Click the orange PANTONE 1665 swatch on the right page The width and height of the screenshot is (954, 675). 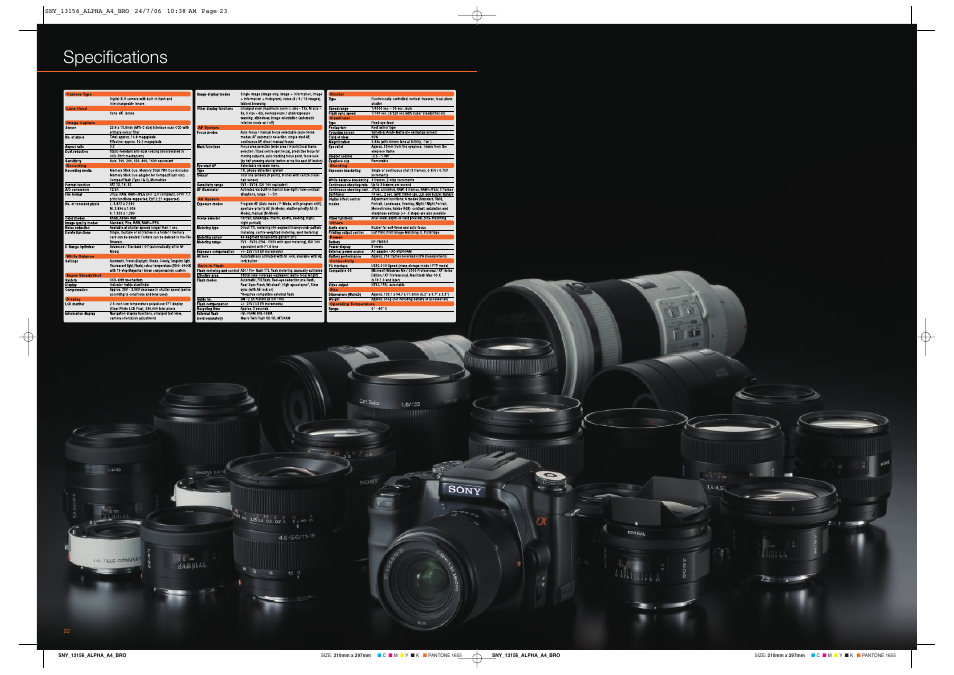tap(858, 656)
